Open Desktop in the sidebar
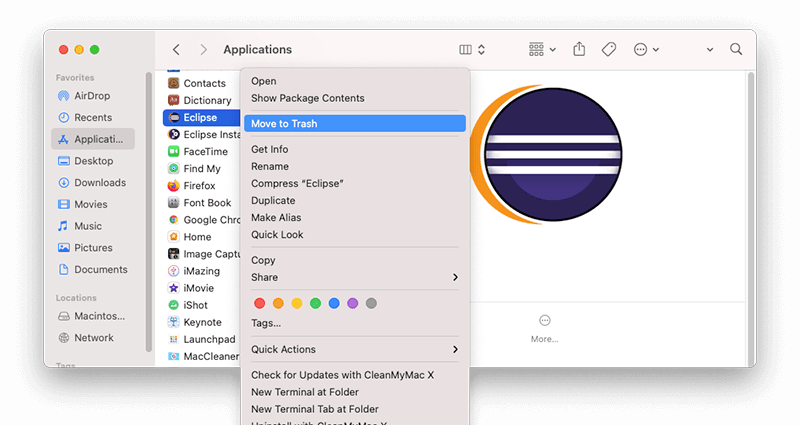This screenshot has height=425, width=800. pos(92,161)
